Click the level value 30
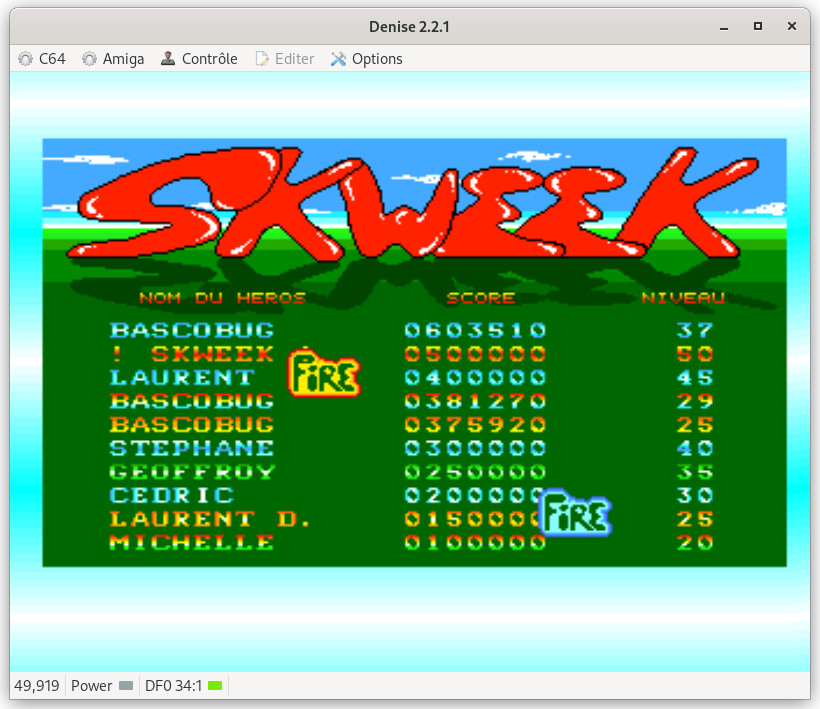The width and height of the screenshot is (820, 709). point(695,495)
